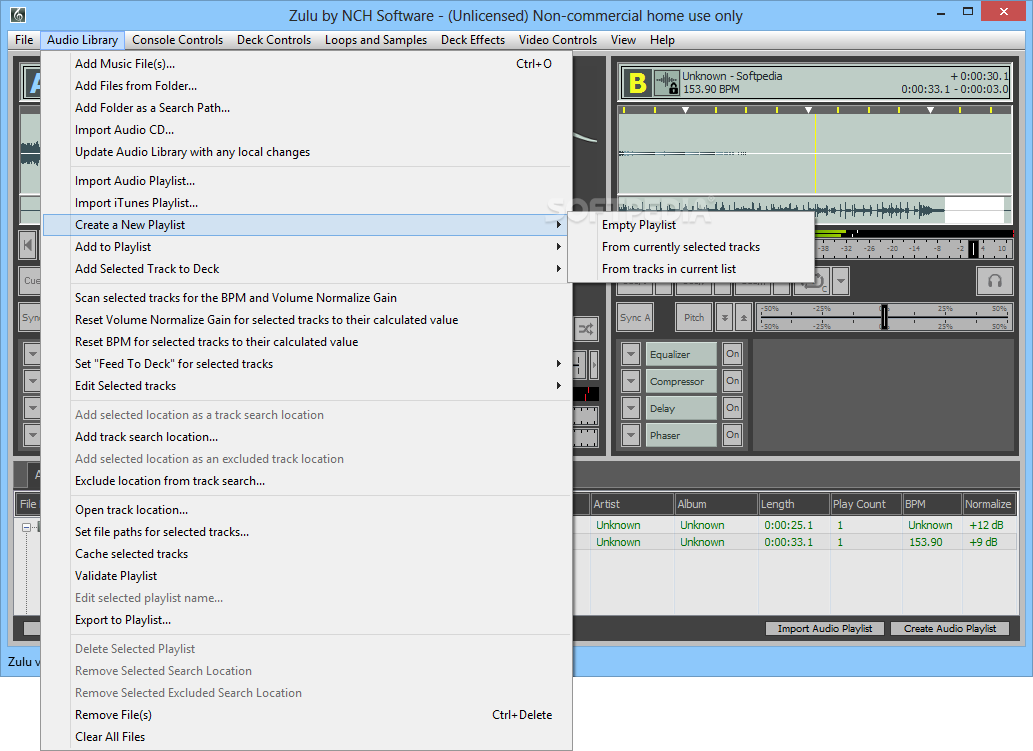
Task: Choose Empty Playlist in the submenu
Action: tap(691, 225)
